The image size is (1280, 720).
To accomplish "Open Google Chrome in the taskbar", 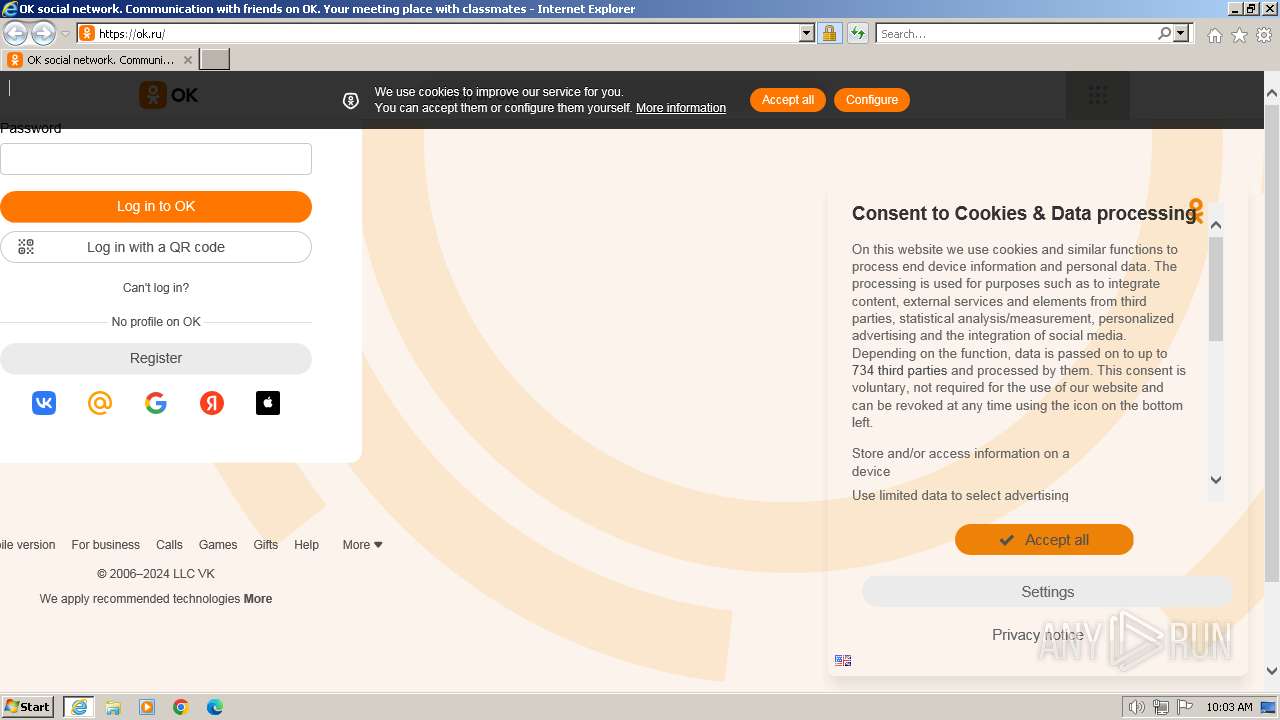I will pyautogui.click(x=181, y=707).
